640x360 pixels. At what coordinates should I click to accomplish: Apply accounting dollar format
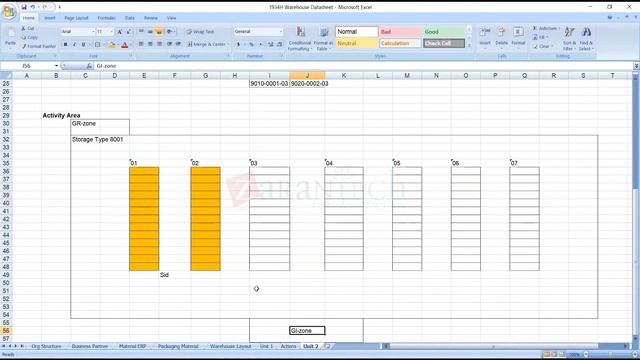(238, 44)
